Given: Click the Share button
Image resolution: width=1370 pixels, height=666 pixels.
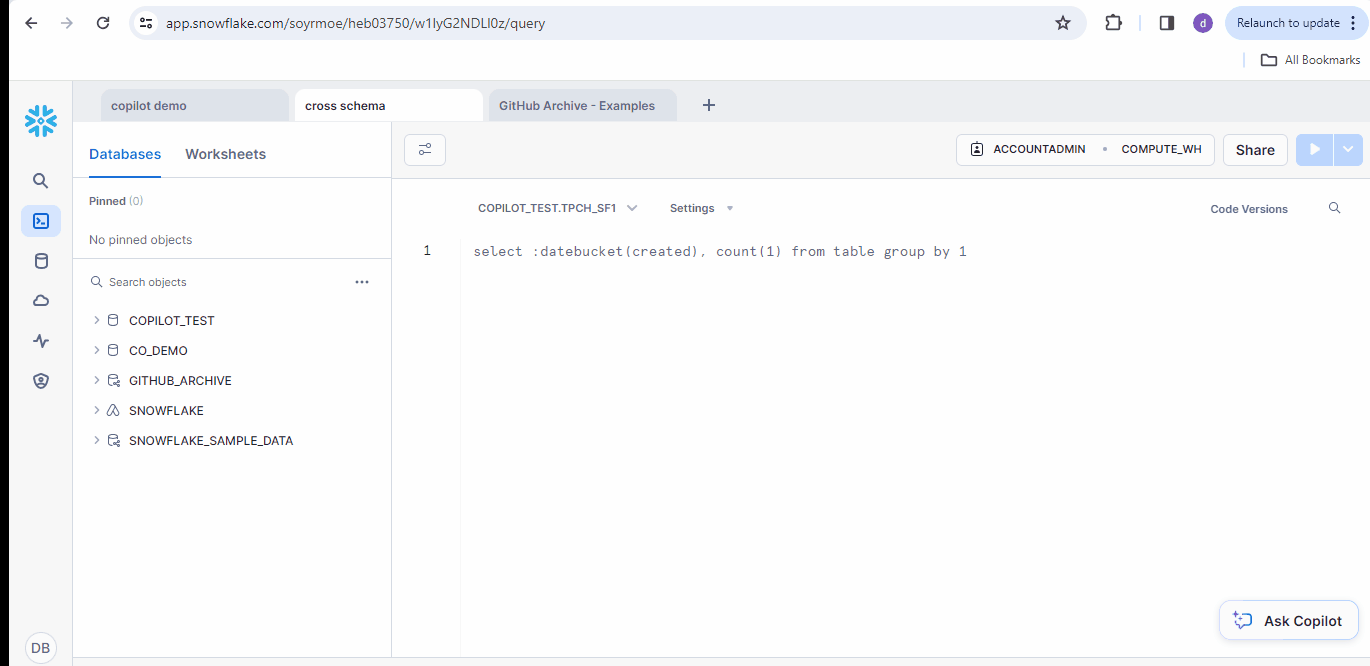Looking at the screenshot, I should (1255, 150).
